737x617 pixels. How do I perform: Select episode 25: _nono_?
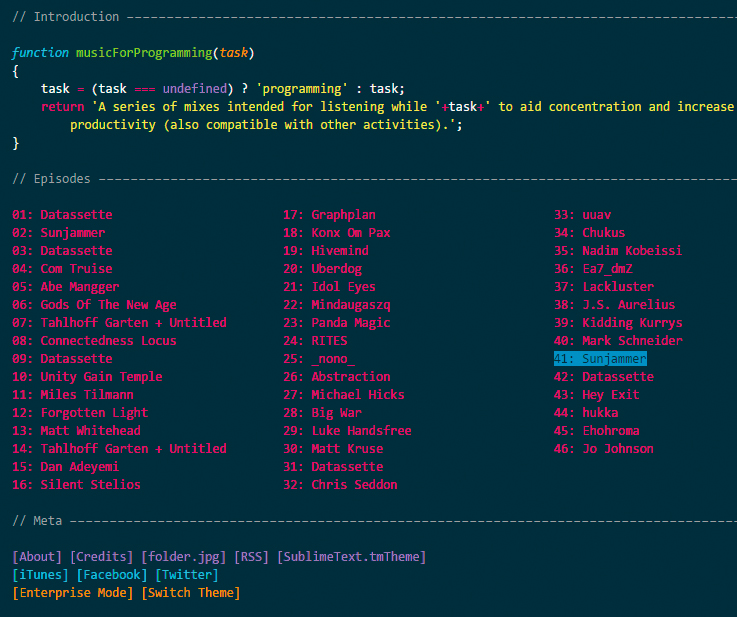[x=318, y=359]
